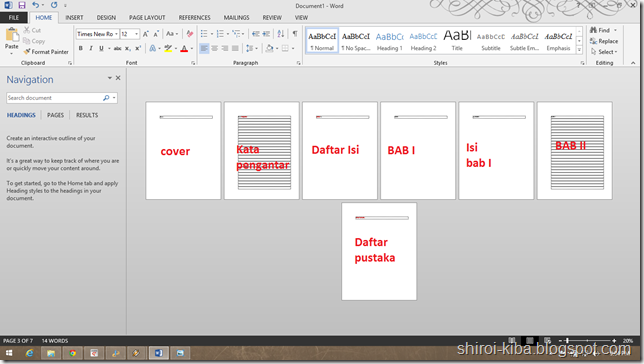Grow font size with larger A icon
The height and width of the screenshot is (364, 644).
[x=145, y=34]
